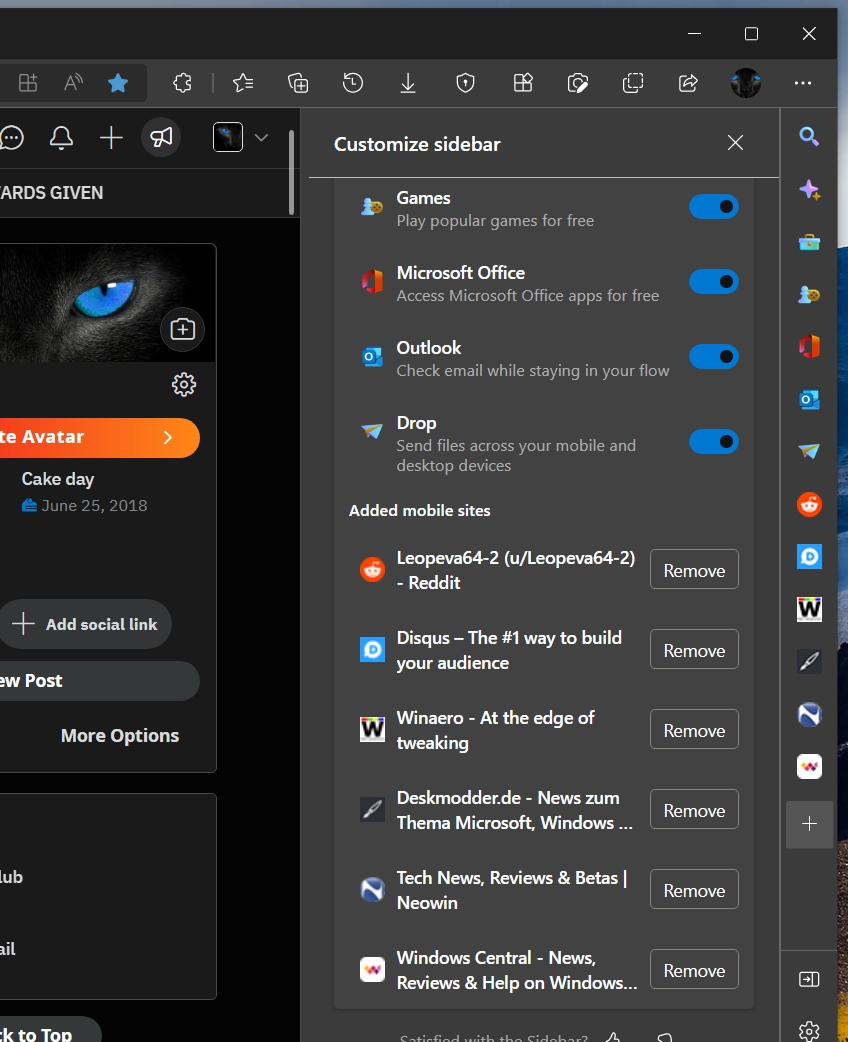Image resolution: width=848 pixels, height=1042 pixels.
Task: Click the Outlook row label text
Action: (x=429, y=348)
